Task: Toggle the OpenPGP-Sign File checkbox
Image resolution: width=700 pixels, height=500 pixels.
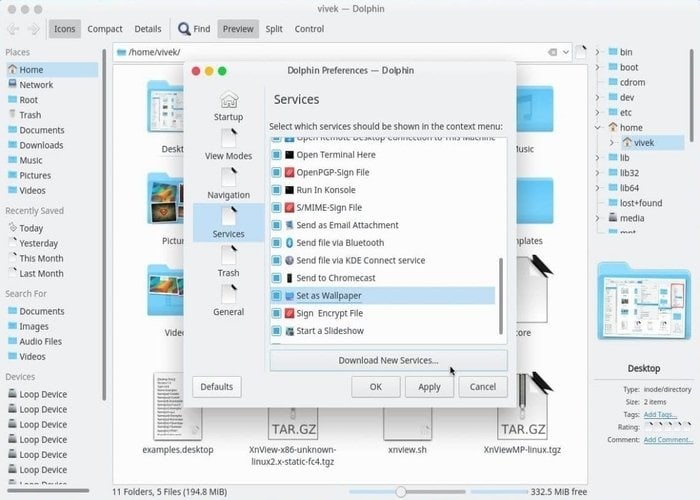Action: coord(276,172)
